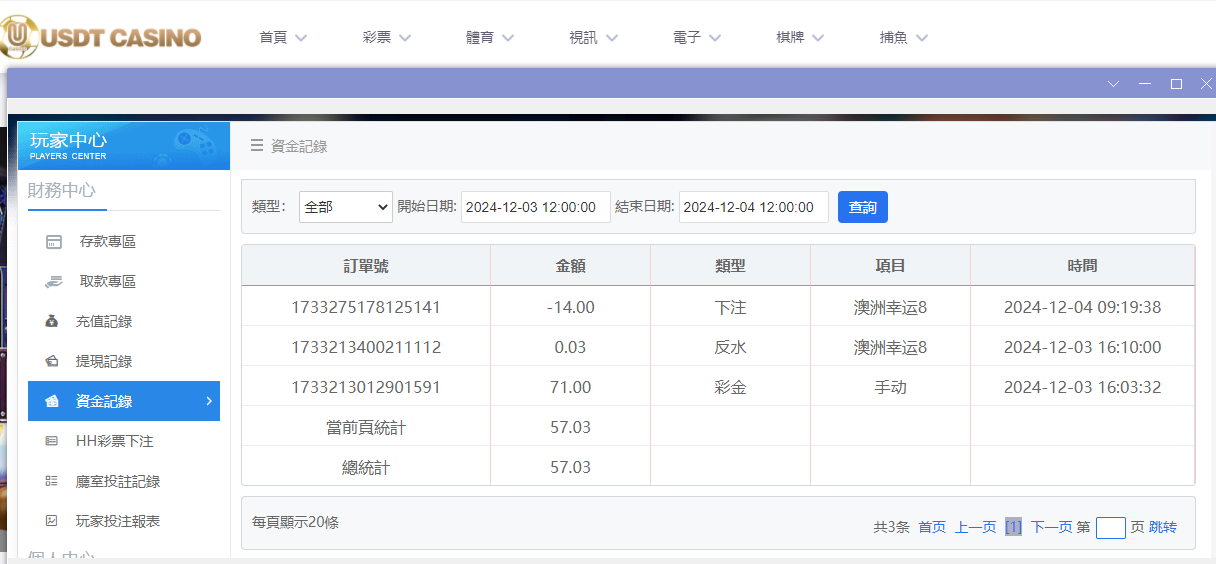The width and height of the screenshot is (1216, 564).
Task: Click the 廳室投註記錄 list icon
Action: [51, 481]
